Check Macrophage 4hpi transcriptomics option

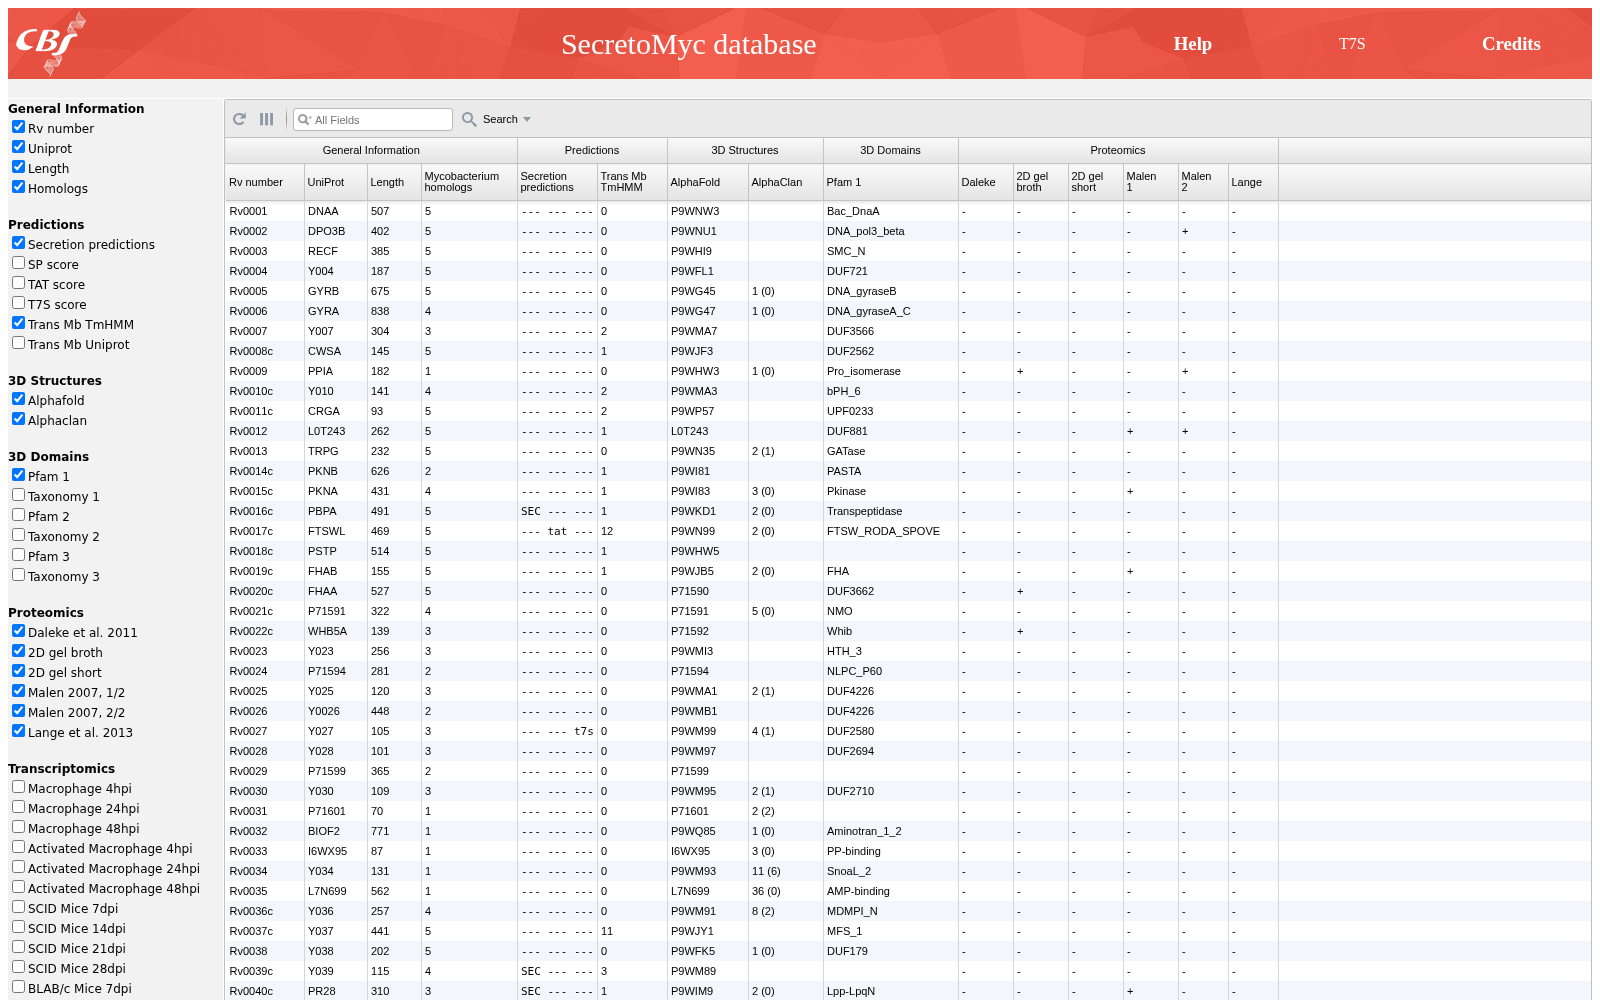(18, 787)
